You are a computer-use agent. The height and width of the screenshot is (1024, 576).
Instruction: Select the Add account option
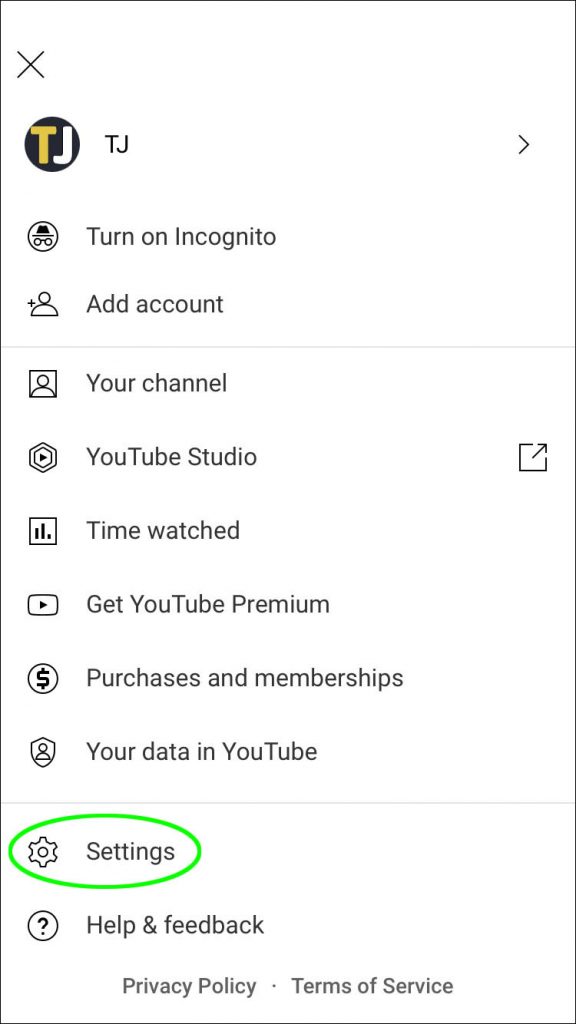[155, 304]
